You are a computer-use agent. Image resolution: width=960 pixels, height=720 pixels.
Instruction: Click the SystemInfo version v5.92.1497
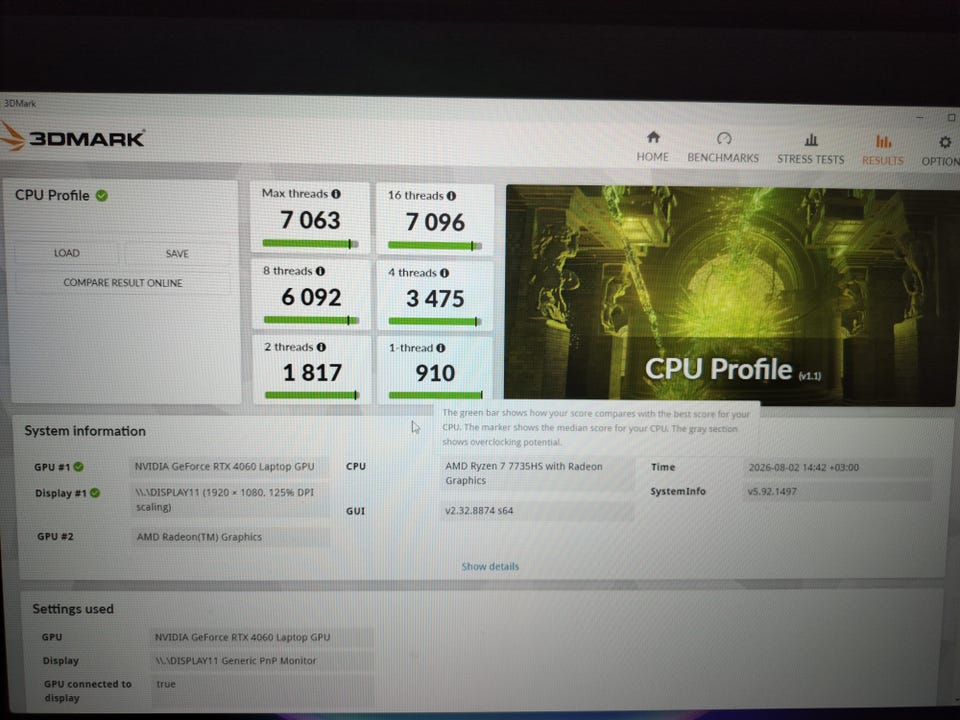838,491
